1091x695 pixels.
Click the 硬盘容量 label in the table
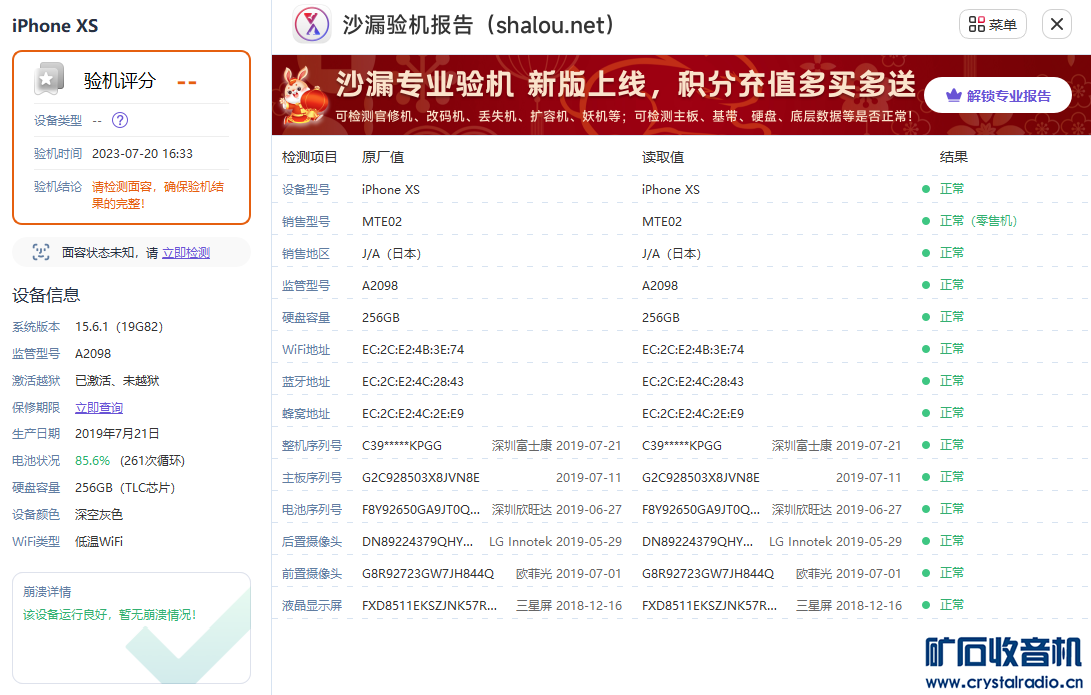(305, 317)
